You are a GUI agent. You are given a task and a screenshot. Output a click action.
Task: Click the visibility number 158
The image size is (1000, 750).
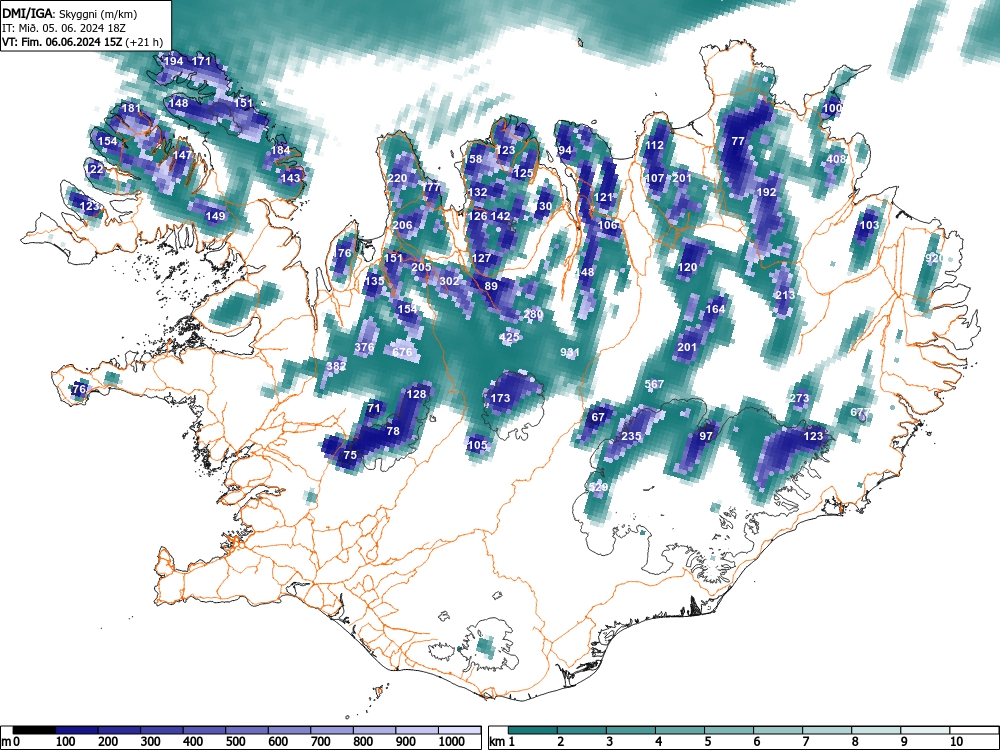point(473,159)
